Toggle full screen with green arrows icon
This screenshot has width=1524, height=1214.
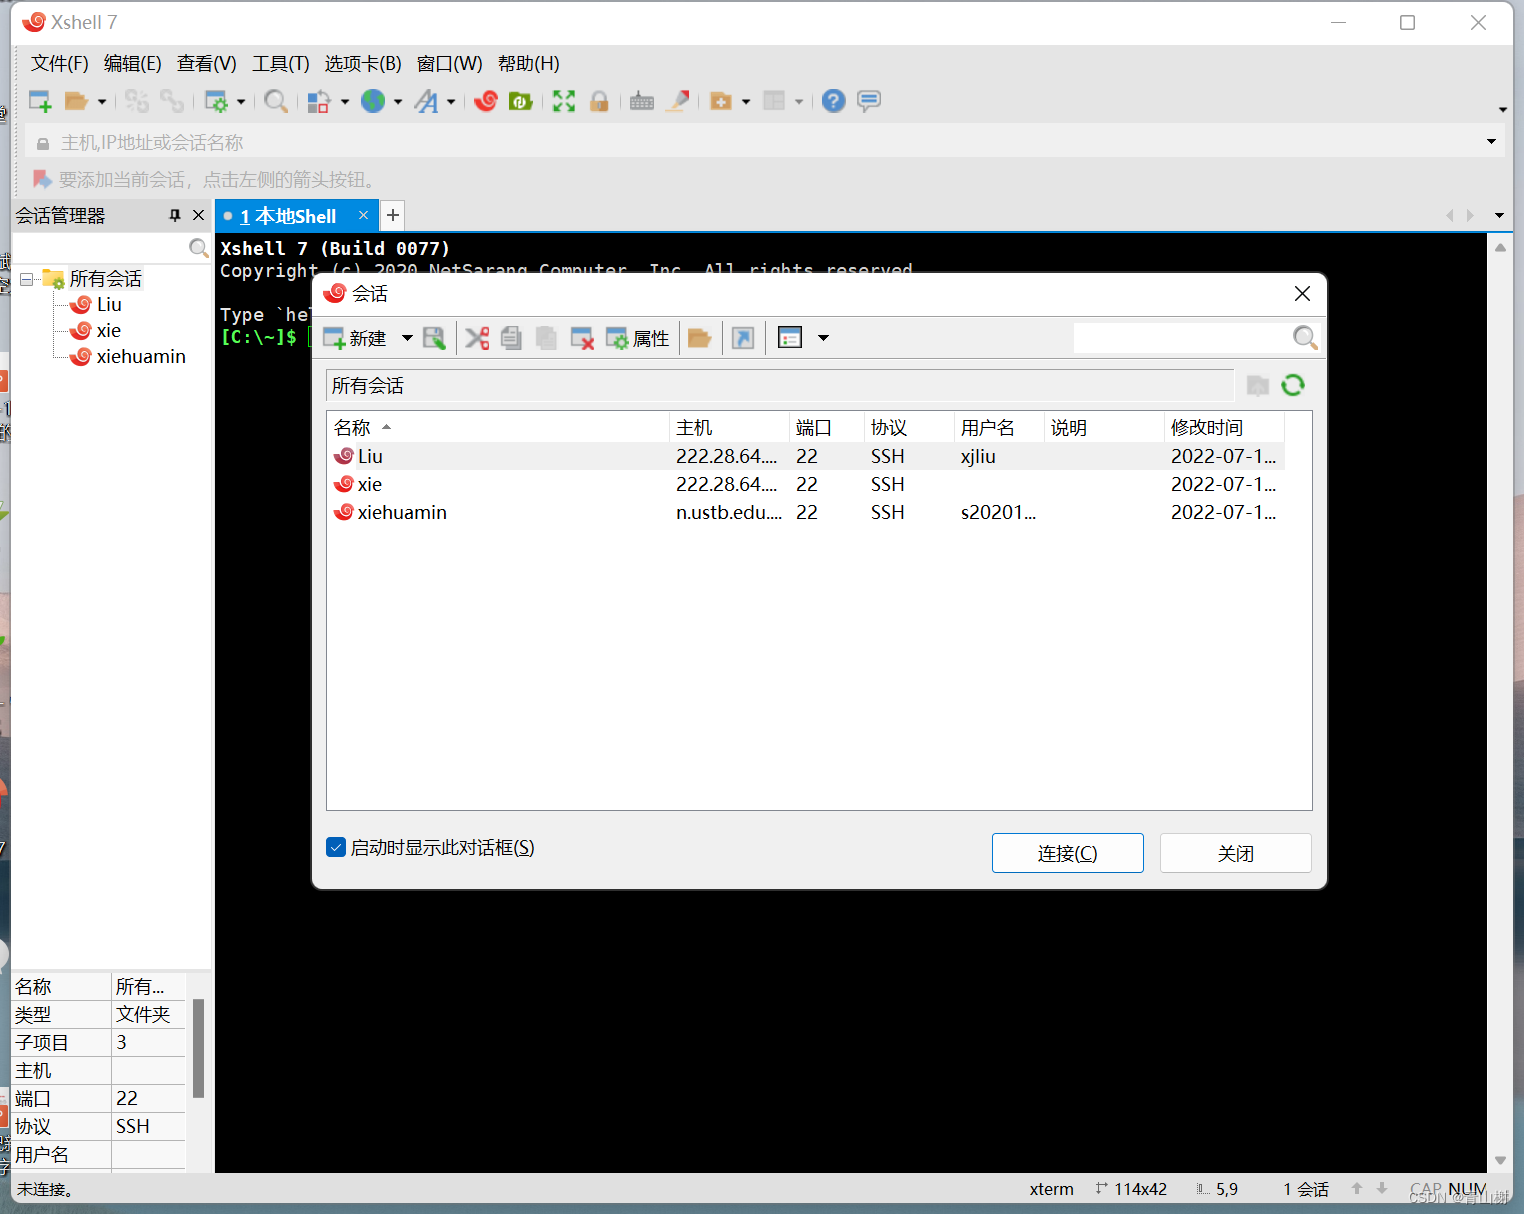click(564, 101)
